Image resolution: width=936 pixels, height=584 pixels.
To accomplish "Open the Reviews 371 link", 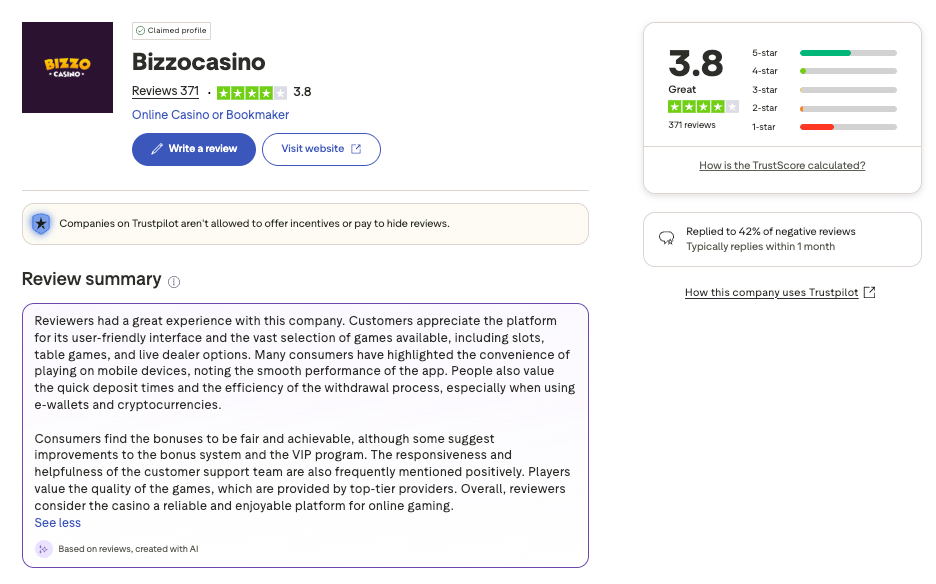I will pos(166,91).
